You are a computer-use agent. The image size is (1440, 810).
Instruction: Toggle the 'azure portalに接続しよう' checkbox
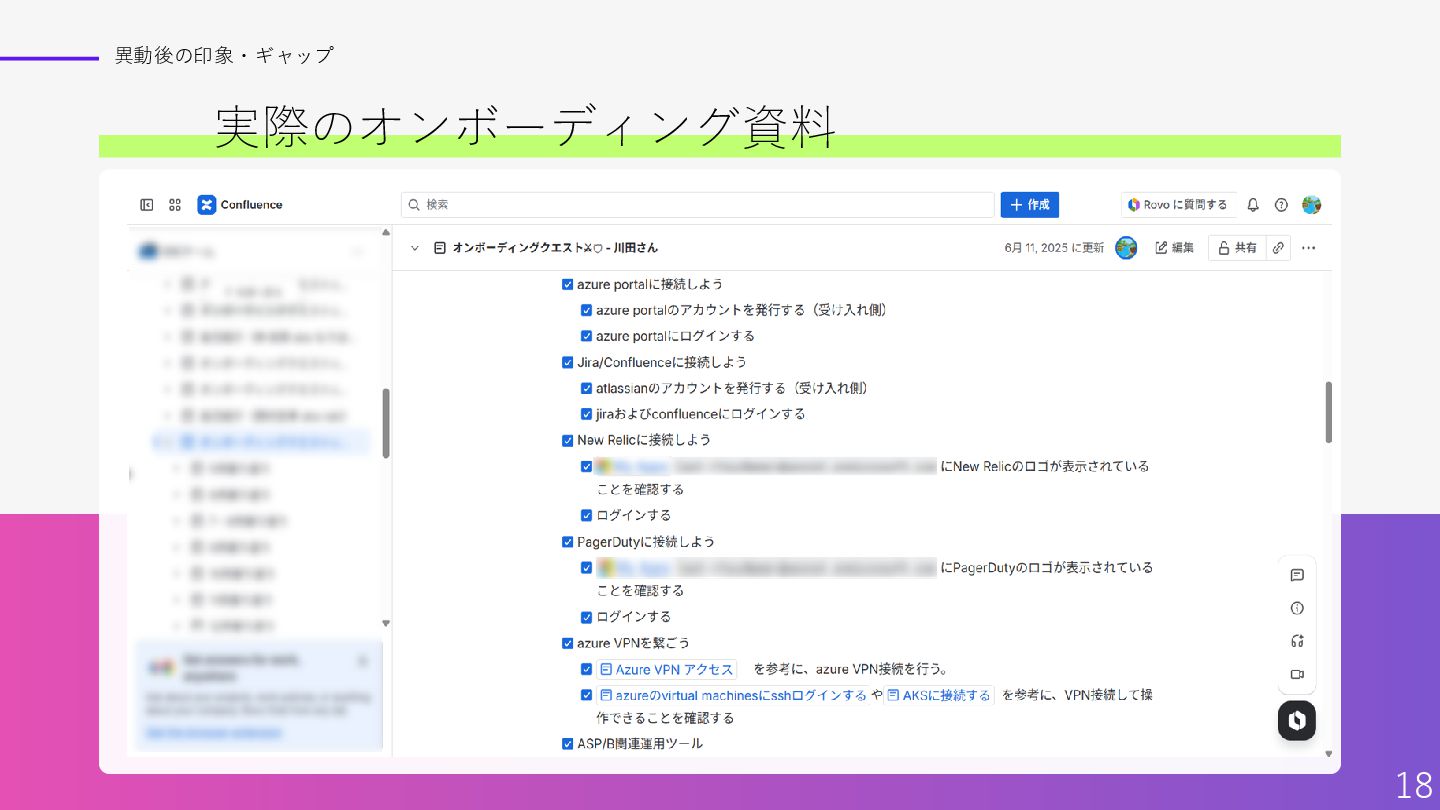[x=568, y=285]
